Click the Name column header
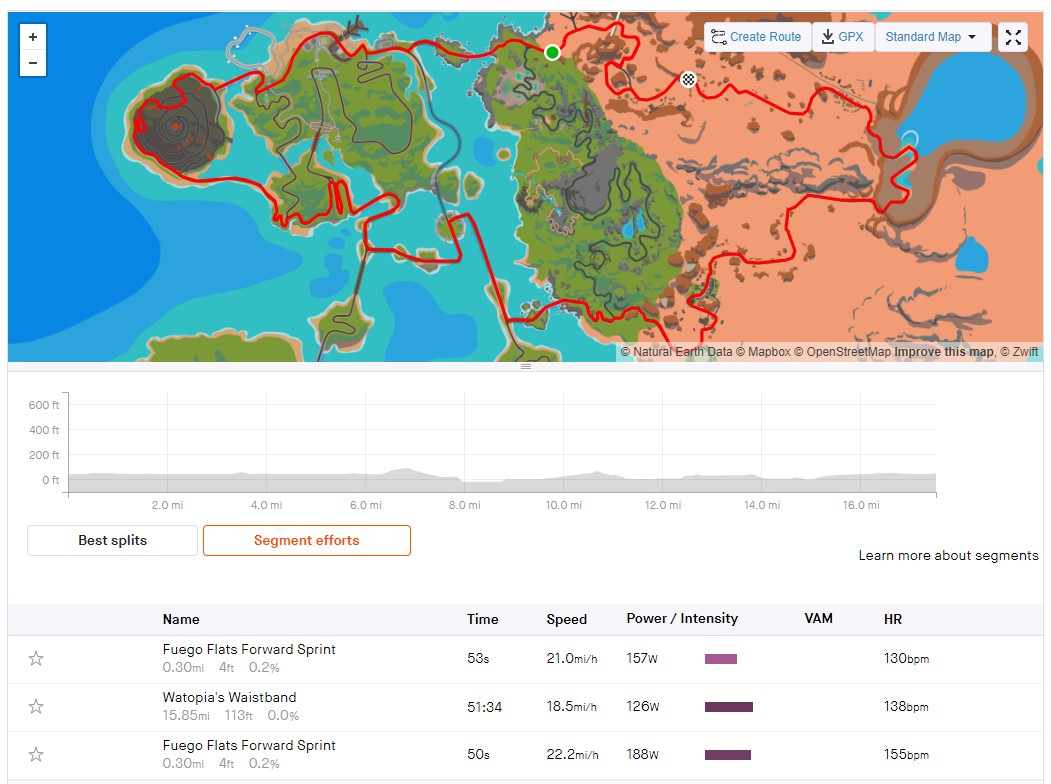 point(181,619)
